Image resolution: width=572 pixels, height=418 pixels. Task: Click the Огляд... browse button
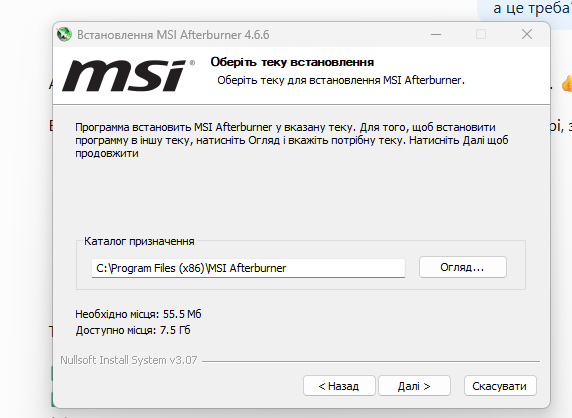tap(463, 267)
